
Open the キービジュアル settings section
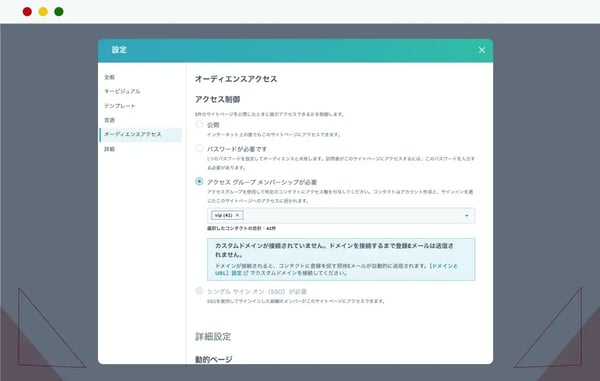pos(122,91)
